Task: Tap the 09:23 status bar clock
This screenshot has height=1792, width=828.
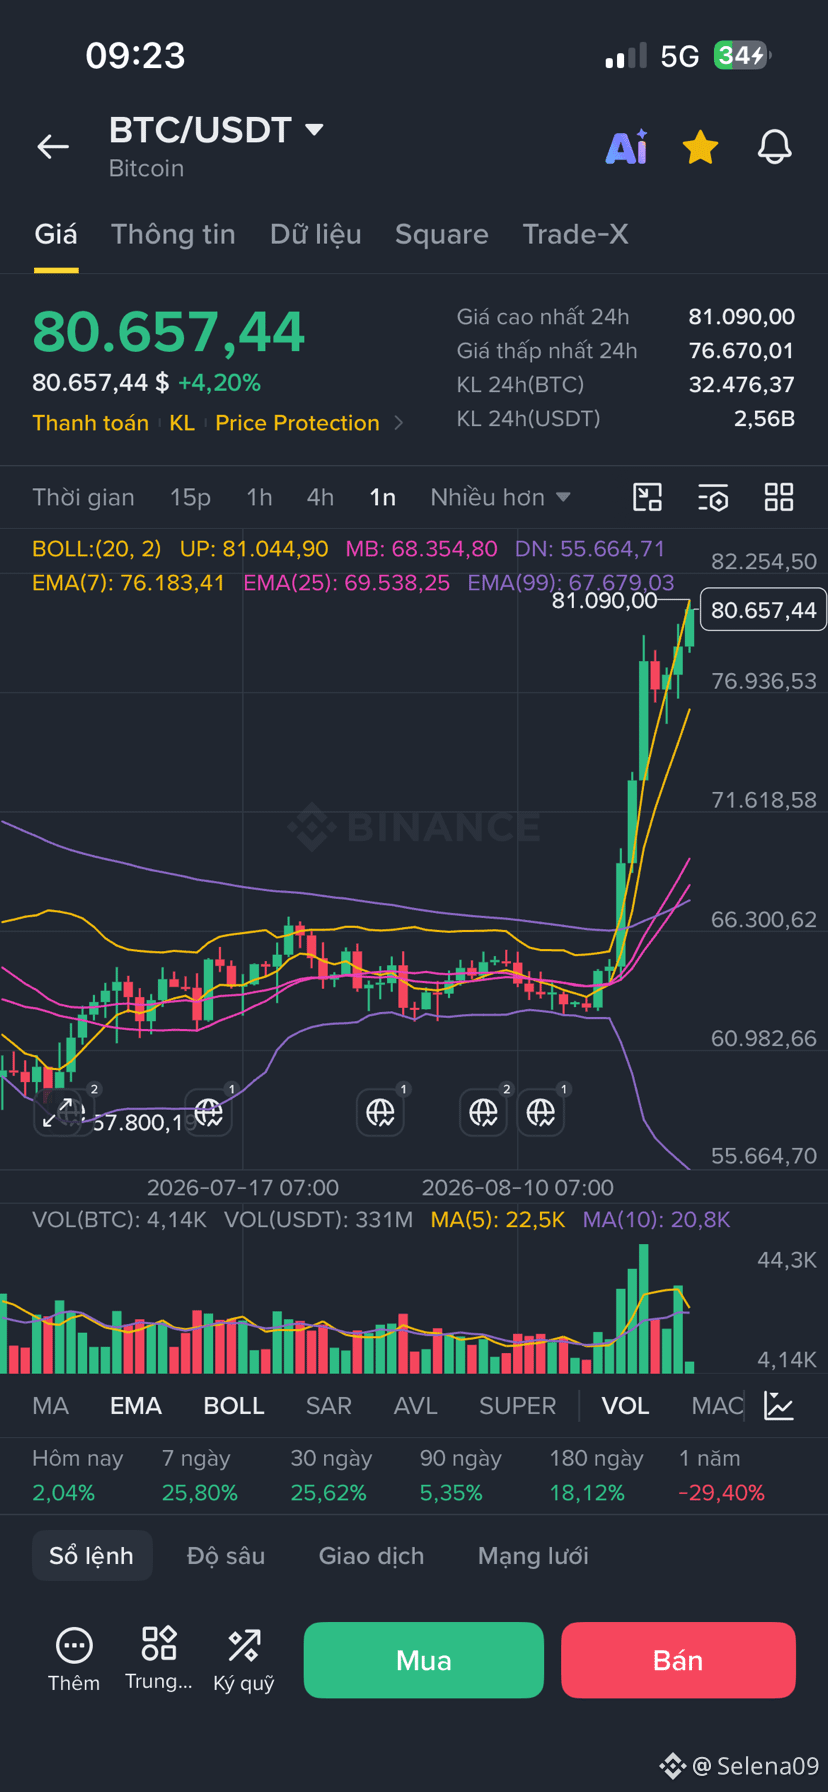Action: tap(135, 56)
